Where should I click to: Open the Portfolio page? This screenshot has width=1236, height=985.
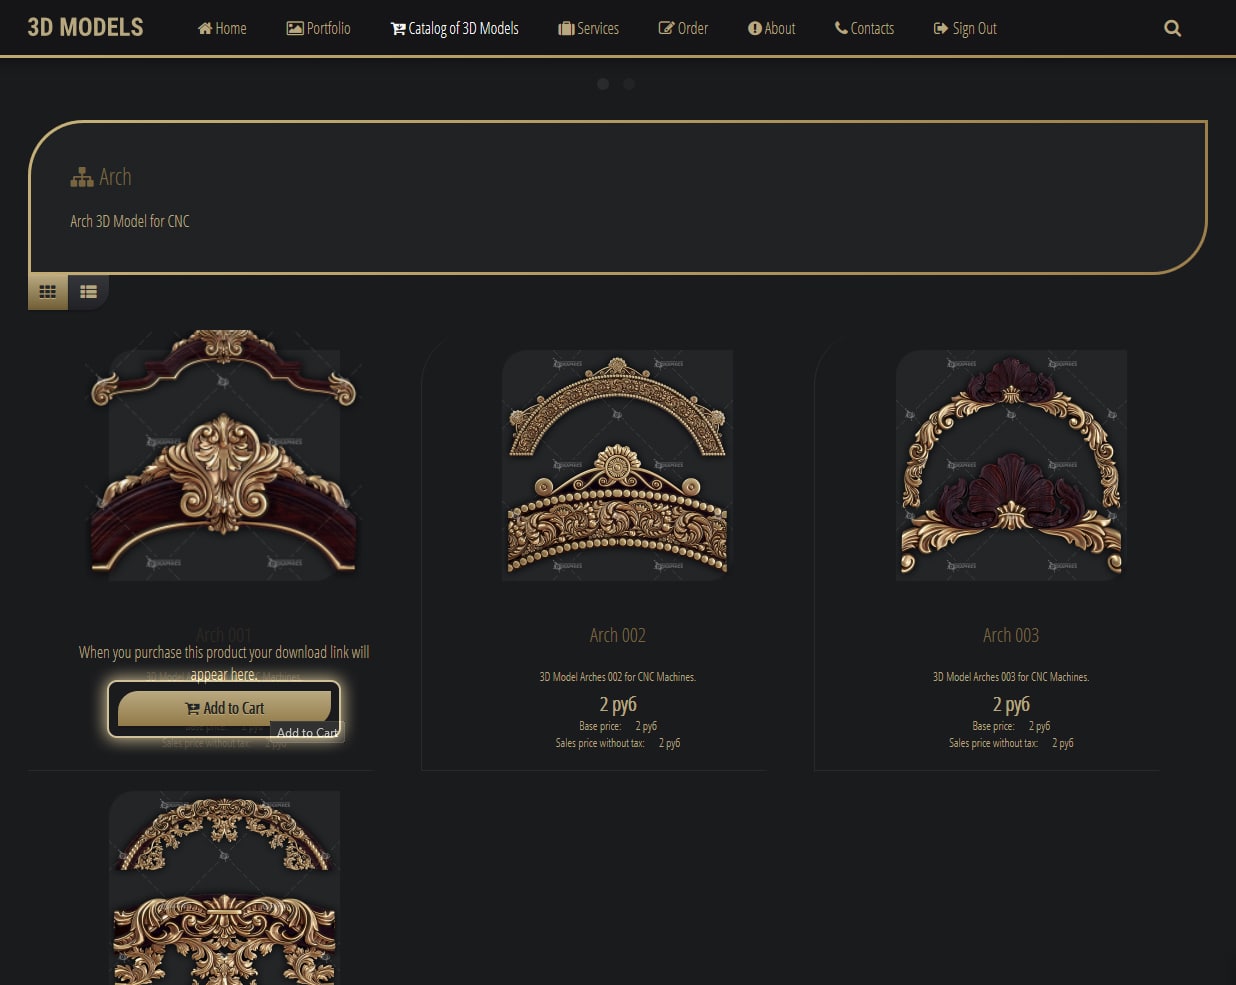pos(318,29)
